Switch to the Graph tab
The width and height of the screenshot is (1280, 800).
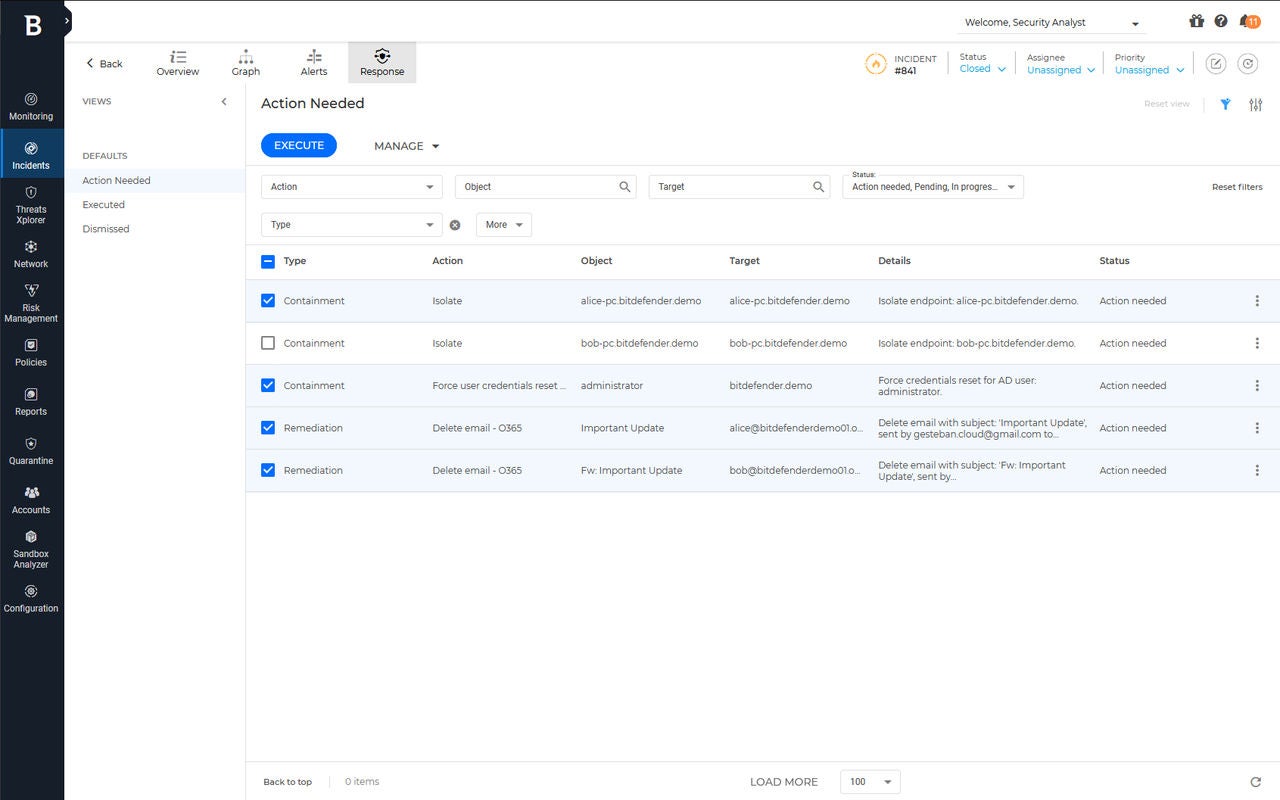(x=246, y=63)
